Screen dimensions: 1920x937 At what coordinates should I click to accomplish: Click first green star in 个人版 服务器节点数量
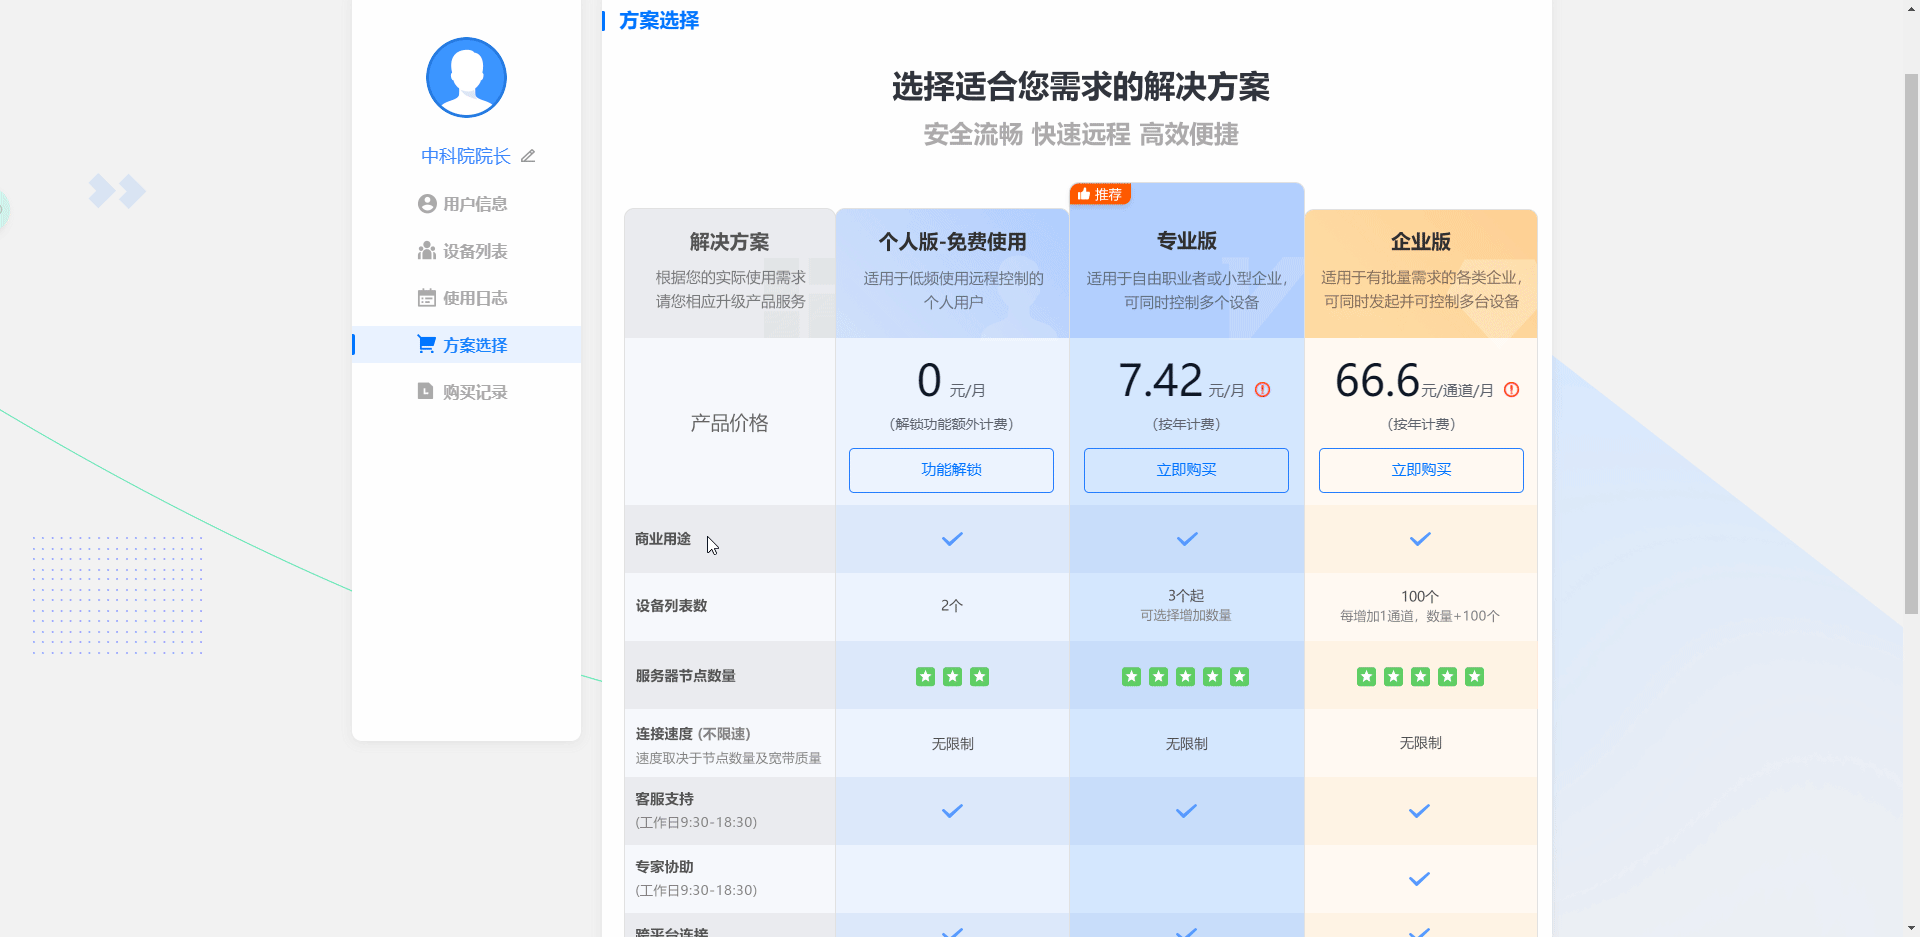click(x=925, y=677)
